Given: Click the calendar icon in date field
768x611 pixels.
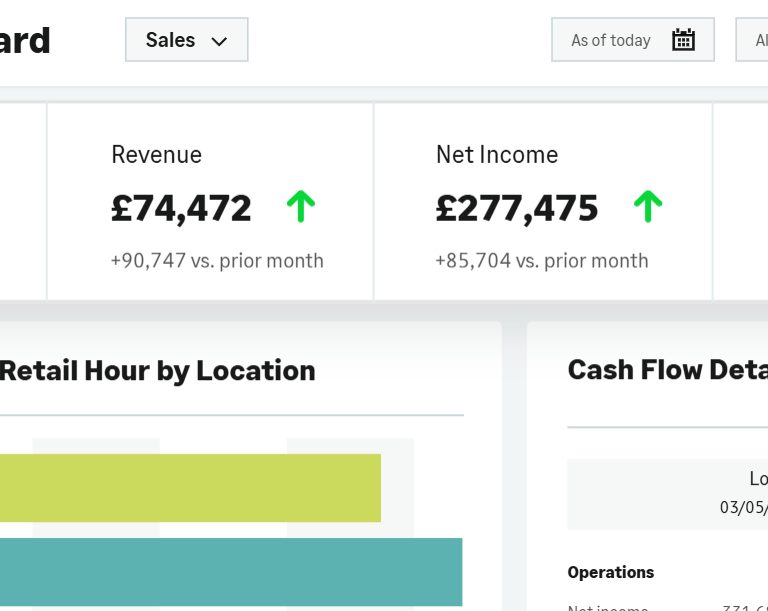Looking at the screenshot, I should click(x=683, y=40).
